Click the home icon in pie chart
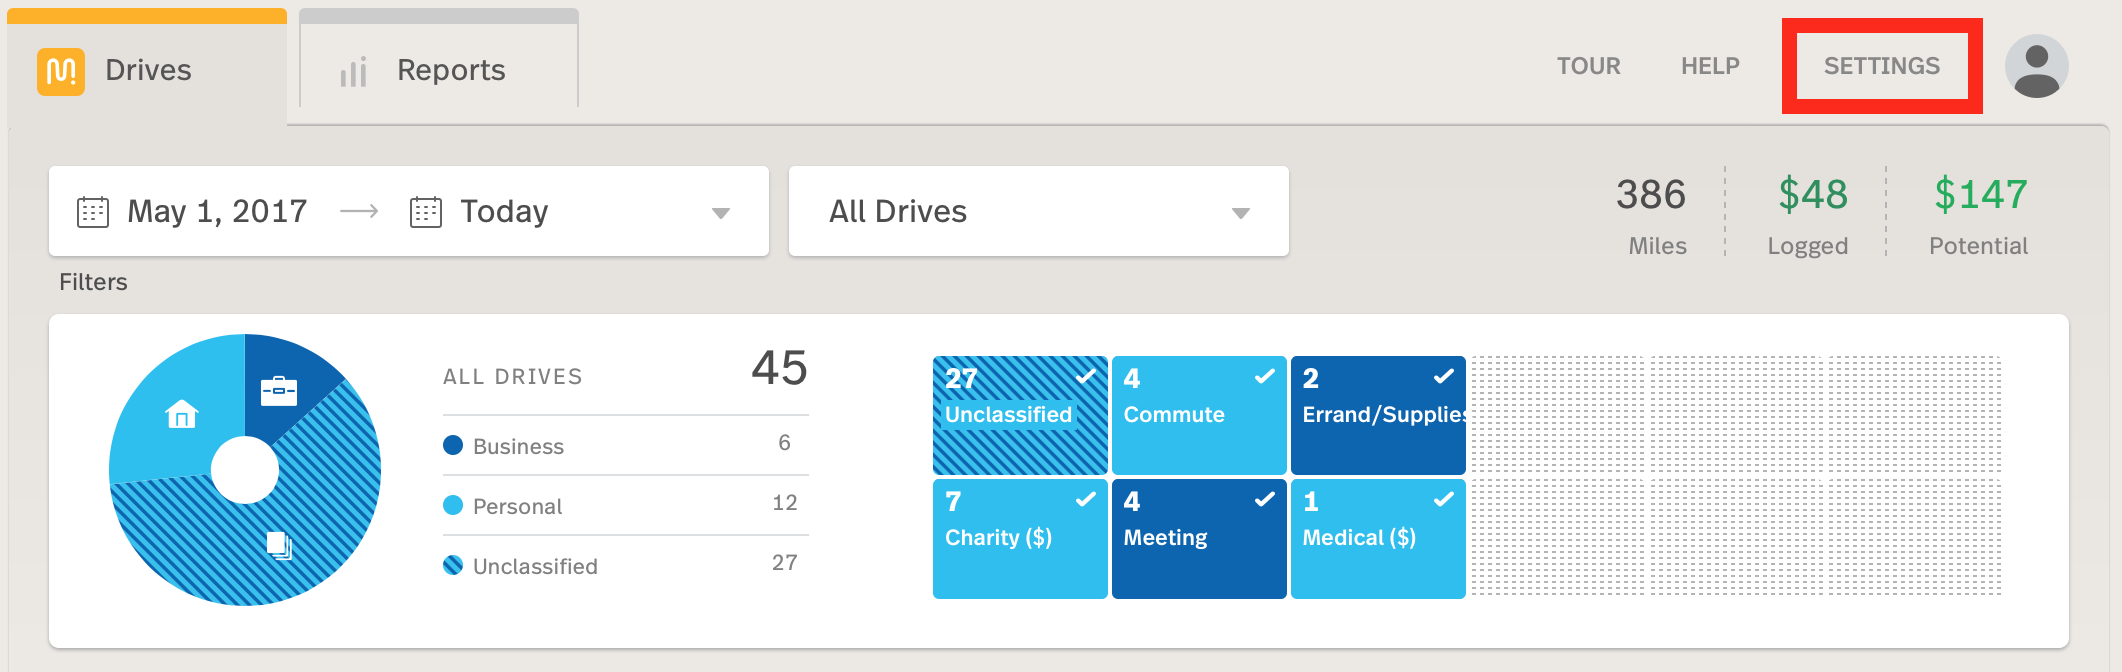Screen dimensions: 2122x672 [x=182, y=413]
